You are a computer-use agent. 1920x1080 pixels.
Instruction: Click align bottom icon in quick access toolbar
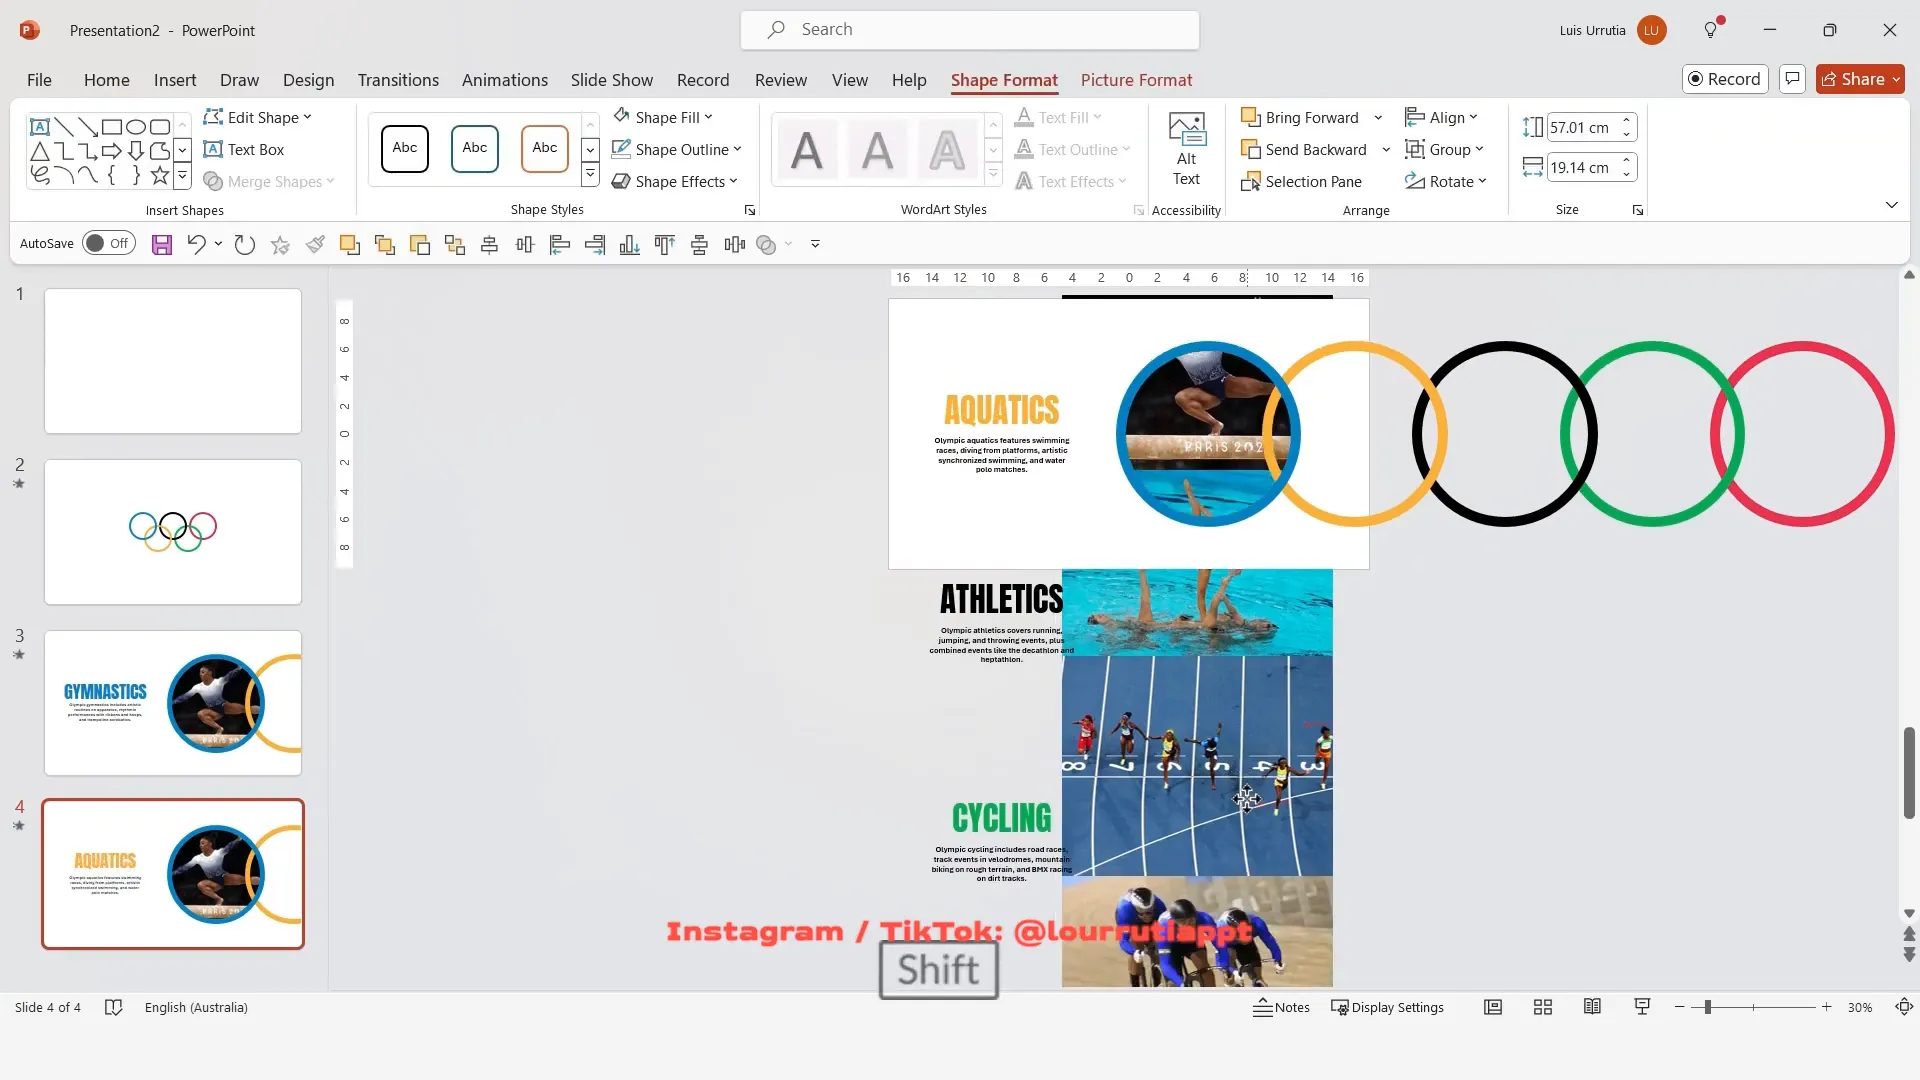[630, 244]
